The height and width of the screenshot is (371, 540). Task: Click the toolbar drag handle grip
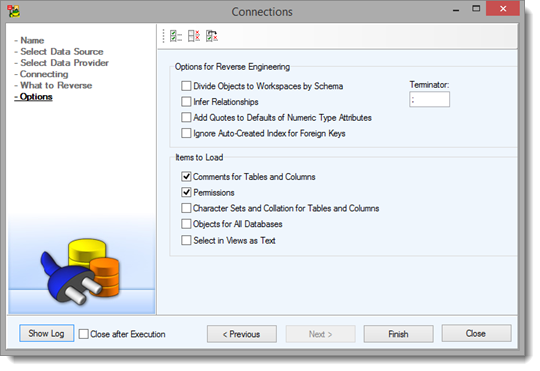(164, 36)
